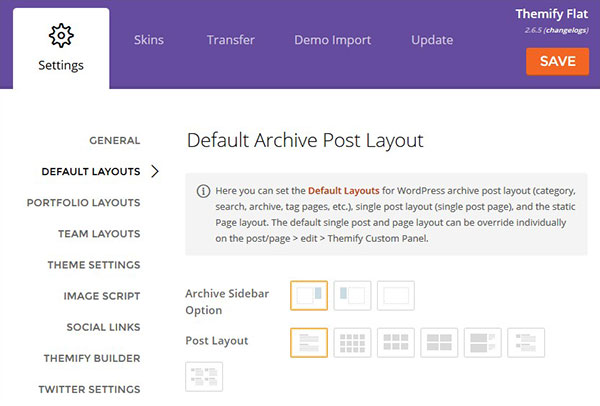Click the Post Layout label
This screenshot has width=600, height=406.
pyautogui.click(x=217, y=341)
